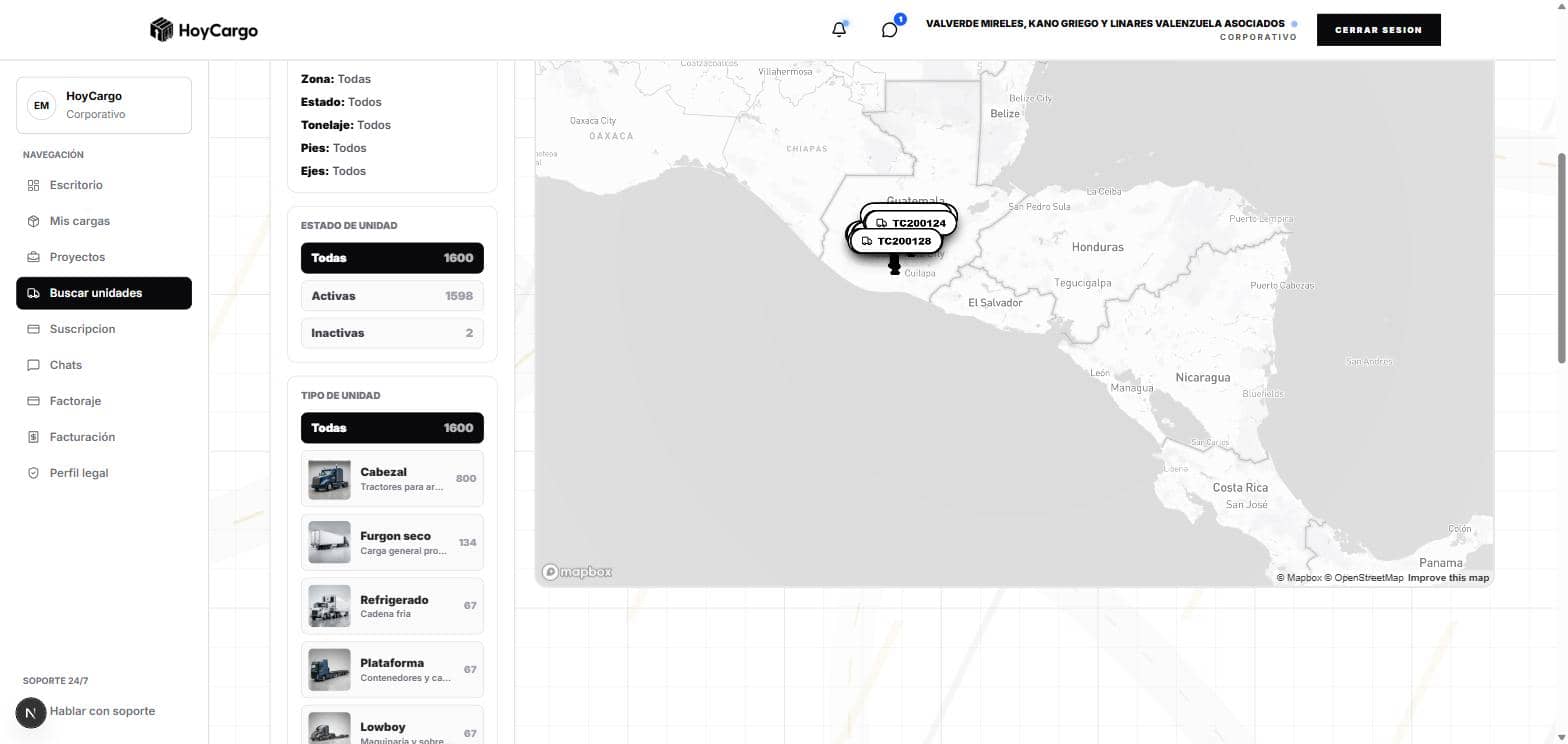Filter unit status by Activas
1568x744 pixels.
click(392, 296)
